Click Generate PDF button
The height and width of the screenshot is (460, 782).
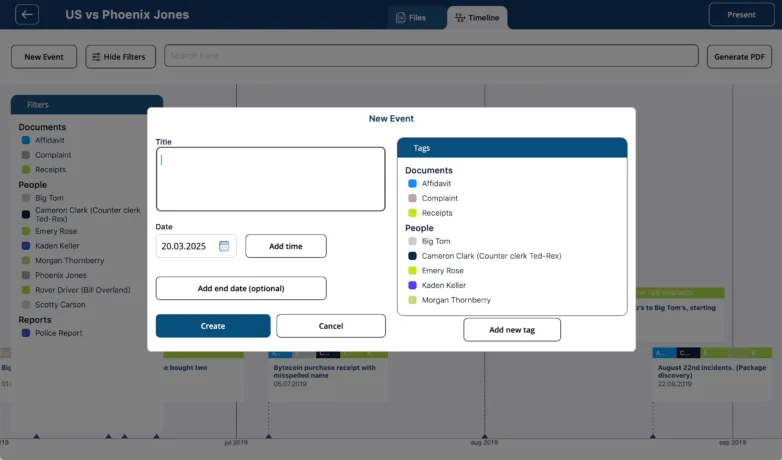[x=739, y=57]
